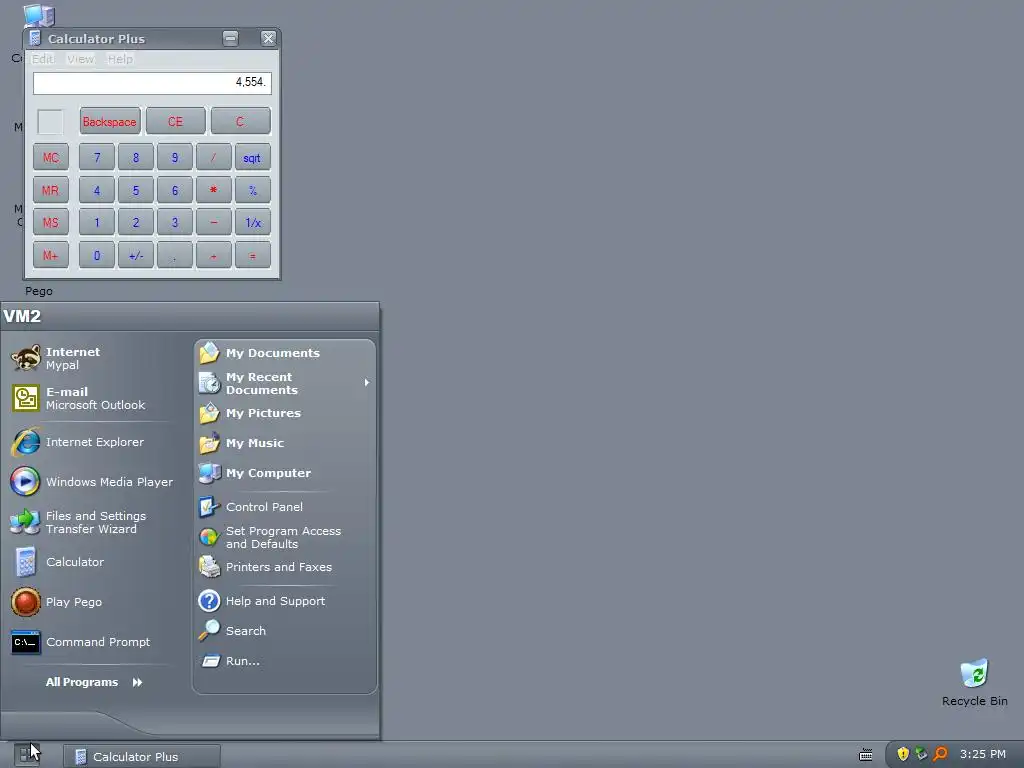Click digit 3 on calculator
1024x768 pixels.
(174, 223)
